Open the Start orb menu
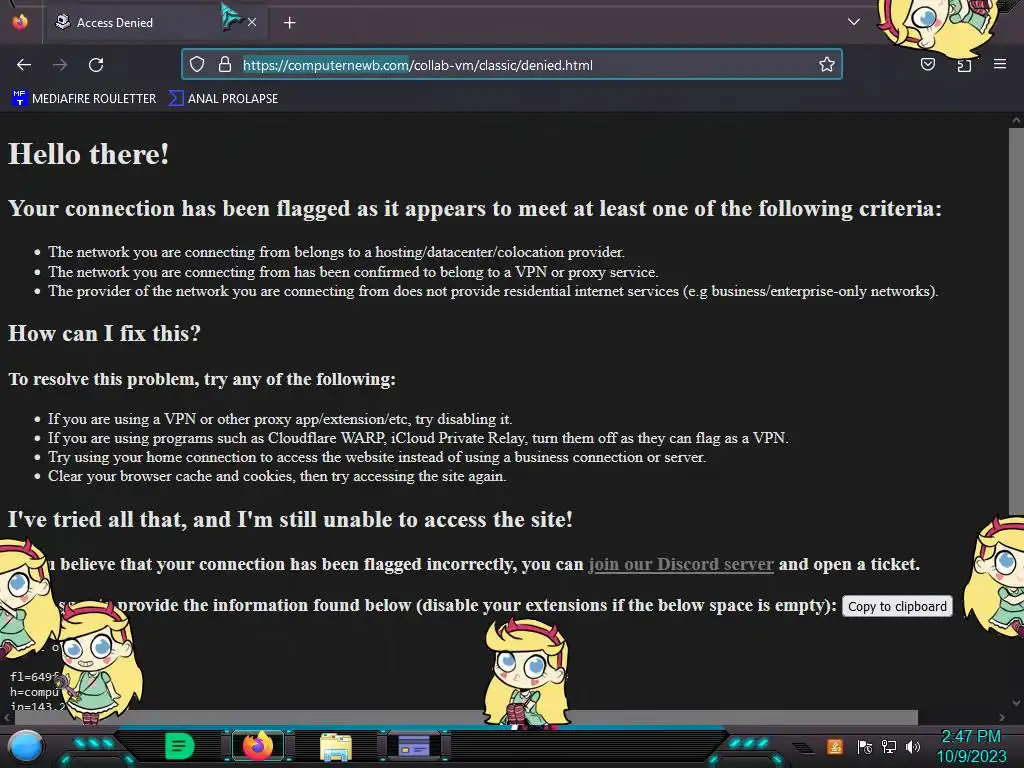This screenshot has height=768, width=1024. click(26, 746)
